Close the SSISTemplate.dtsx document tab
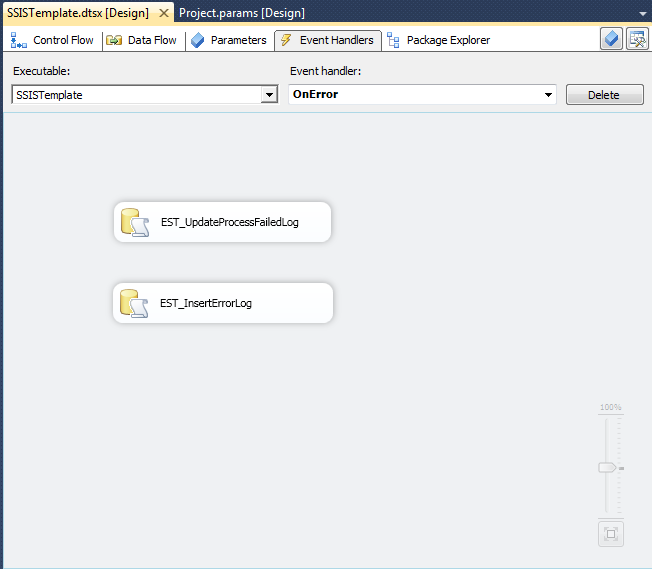Image resolution: width=652 pixels, height=569 pixels. [x=164, y=13]
